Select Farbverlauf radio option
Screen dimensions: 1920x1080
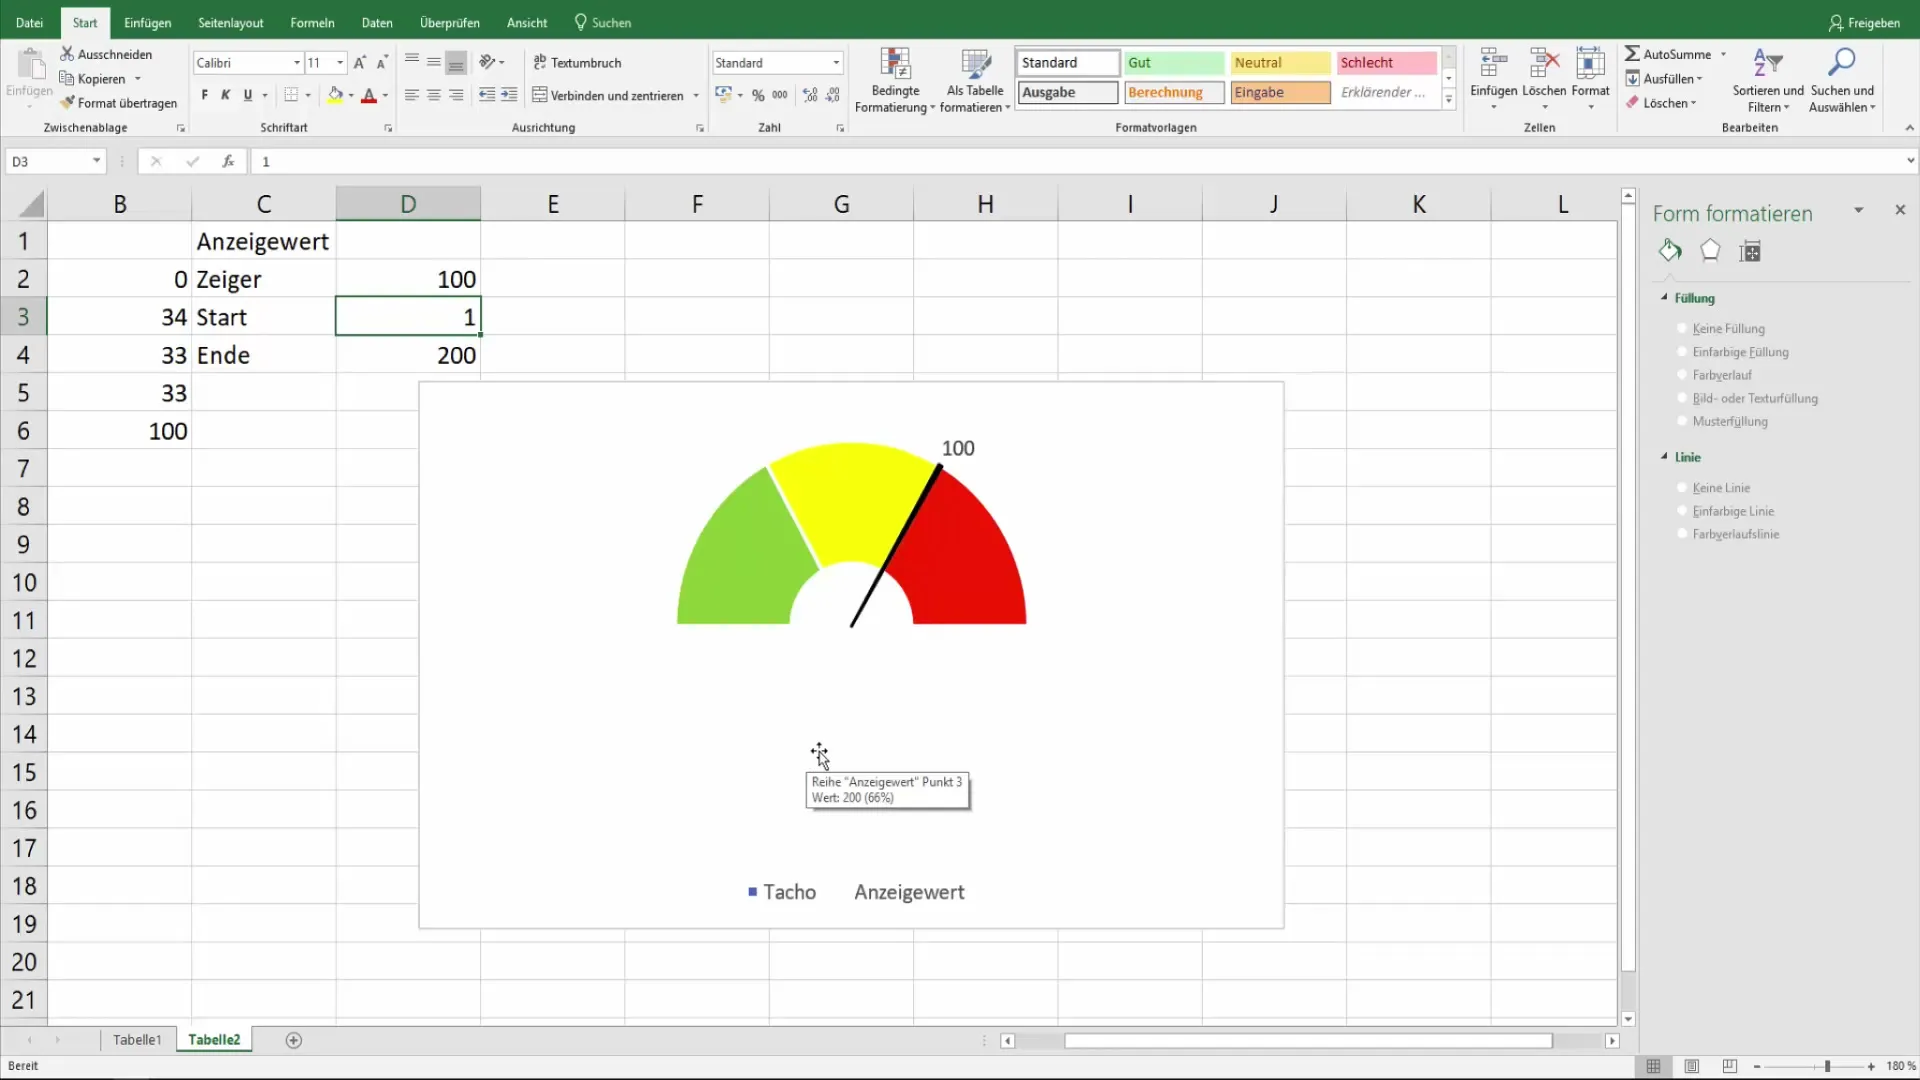click(1682, 375)
